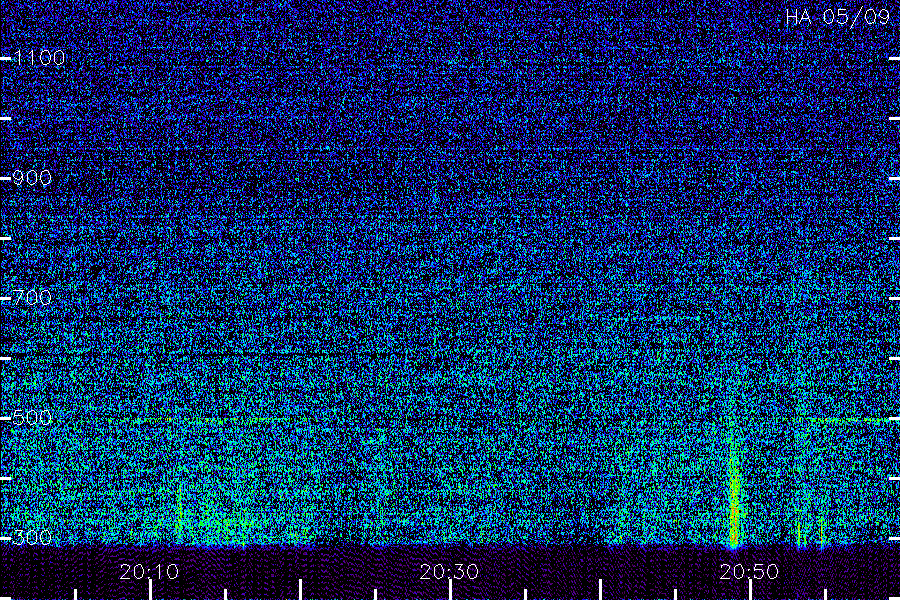
Task: Click the 700 frequency axis label
Action: click(x=32, y=297)
